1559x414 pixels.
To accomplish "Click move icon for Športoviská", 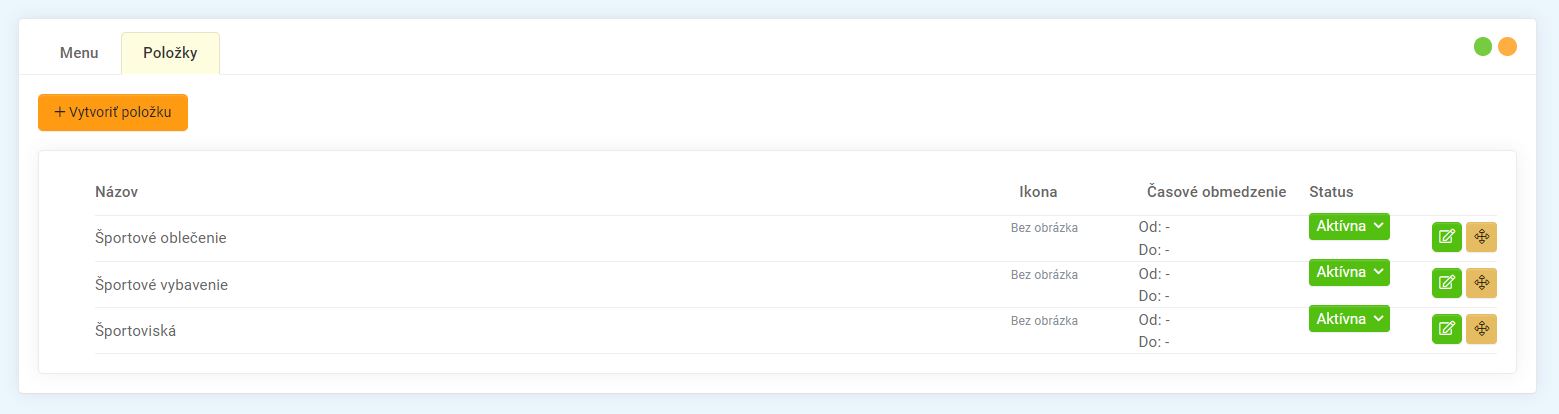I will coord(1481,329).
